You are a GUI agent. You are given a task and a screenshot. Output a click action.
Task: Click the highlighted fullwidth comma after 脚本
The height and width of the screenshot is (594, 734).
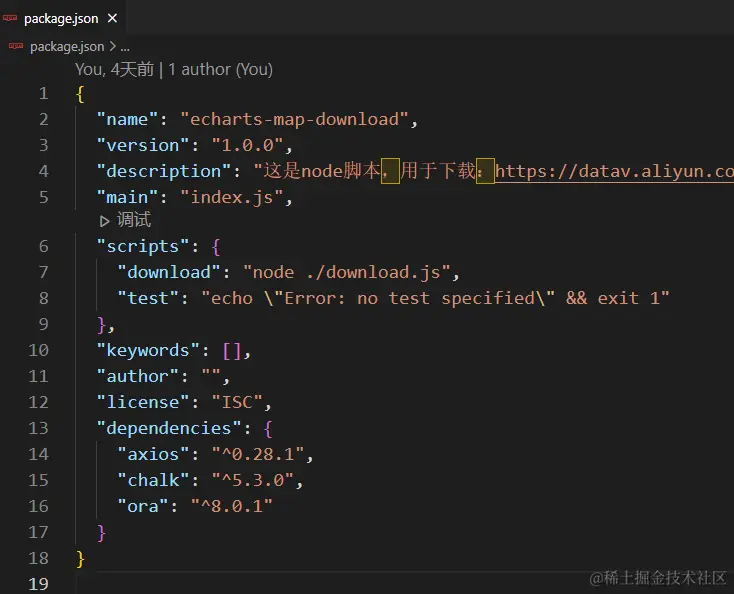tap(390, 171)
